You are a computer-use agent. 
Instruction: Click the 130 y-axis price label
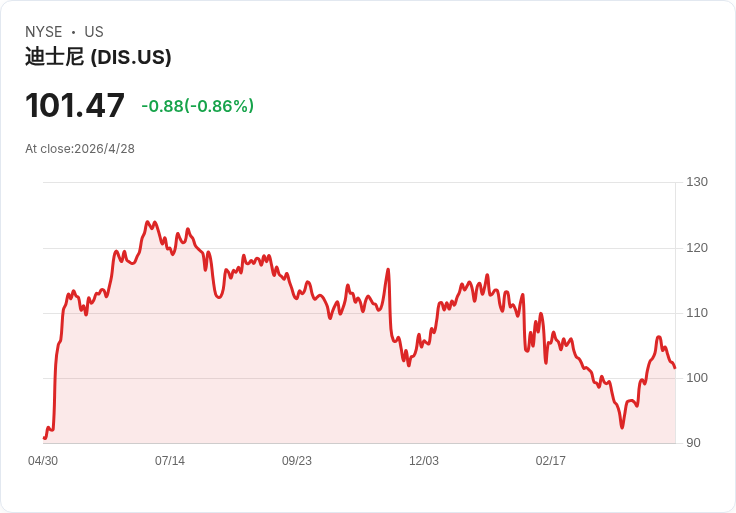[697, 182]
